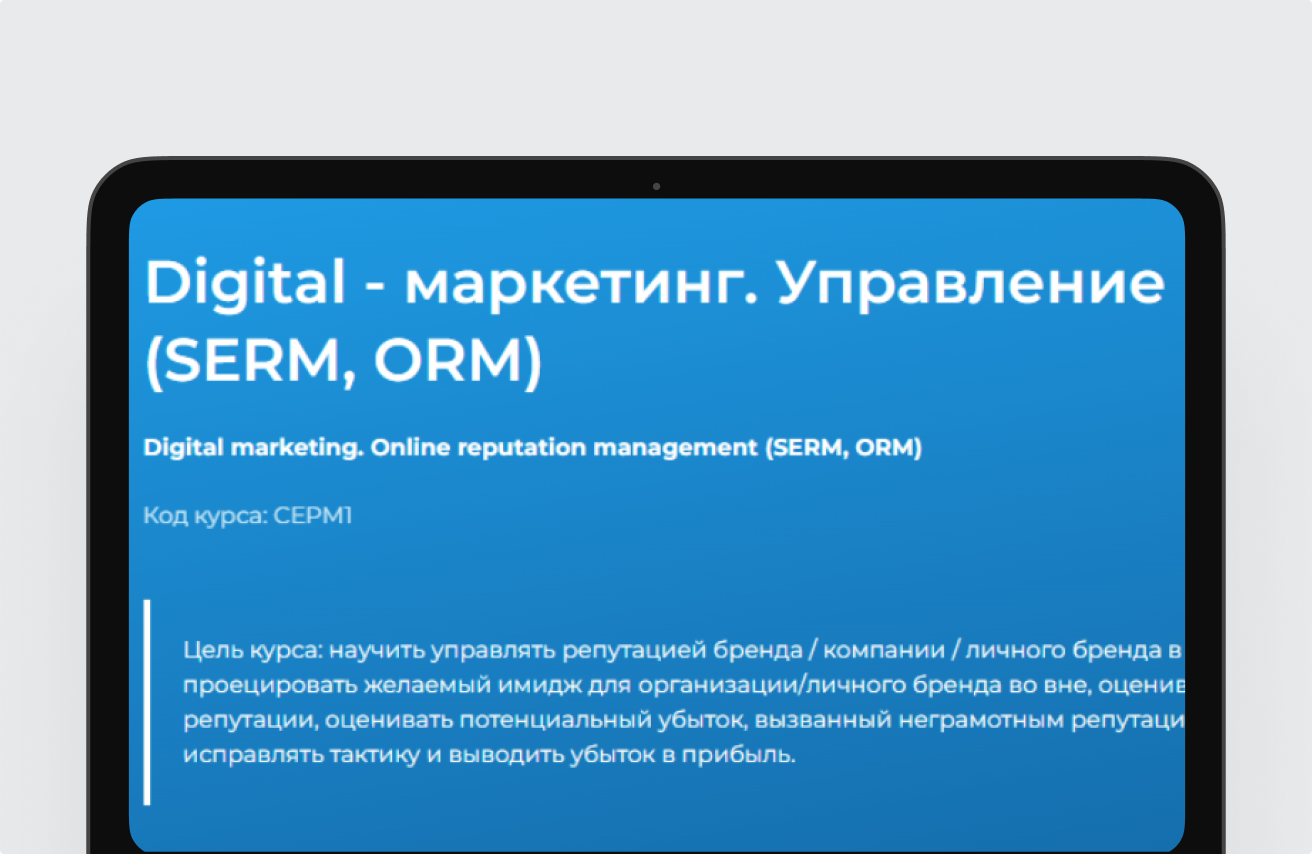The image size is (1312, 854).
Task: Click the line starting 'Цель курса: научить управлять'
Action: tap(684, 651)
